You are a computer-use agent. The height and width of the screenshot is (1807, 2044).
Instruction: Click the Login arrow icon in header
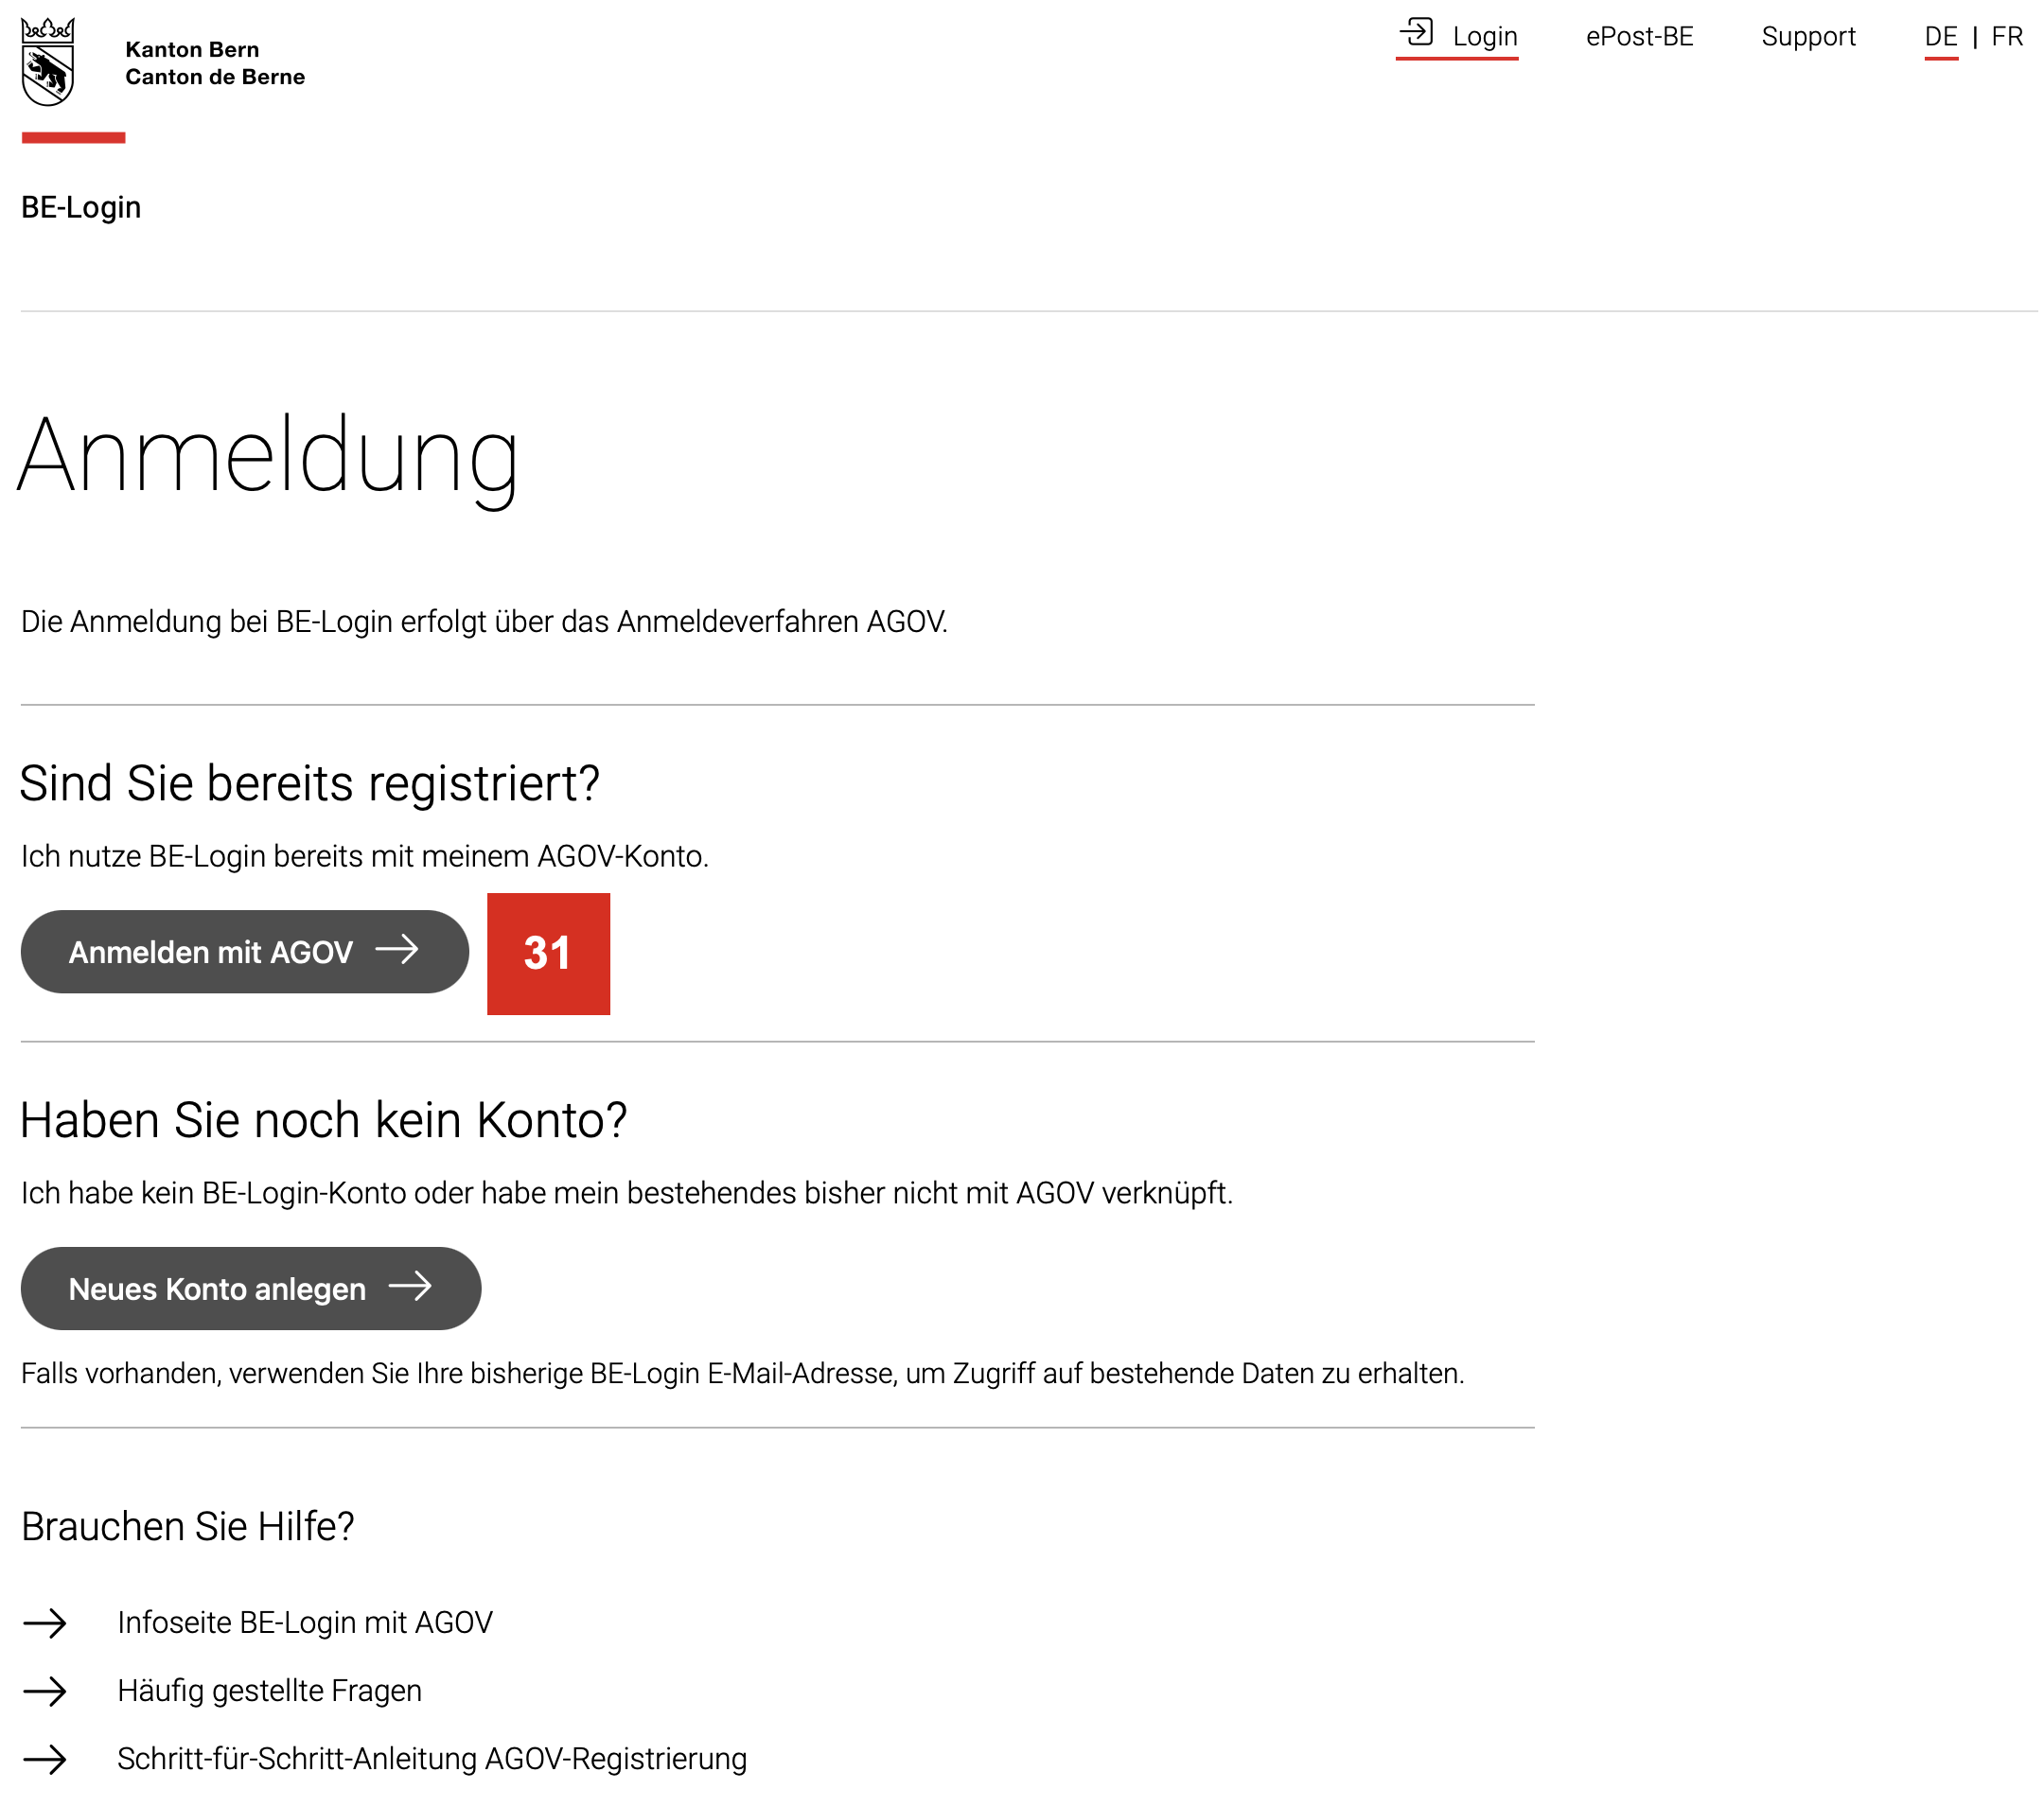point(1416,33)
